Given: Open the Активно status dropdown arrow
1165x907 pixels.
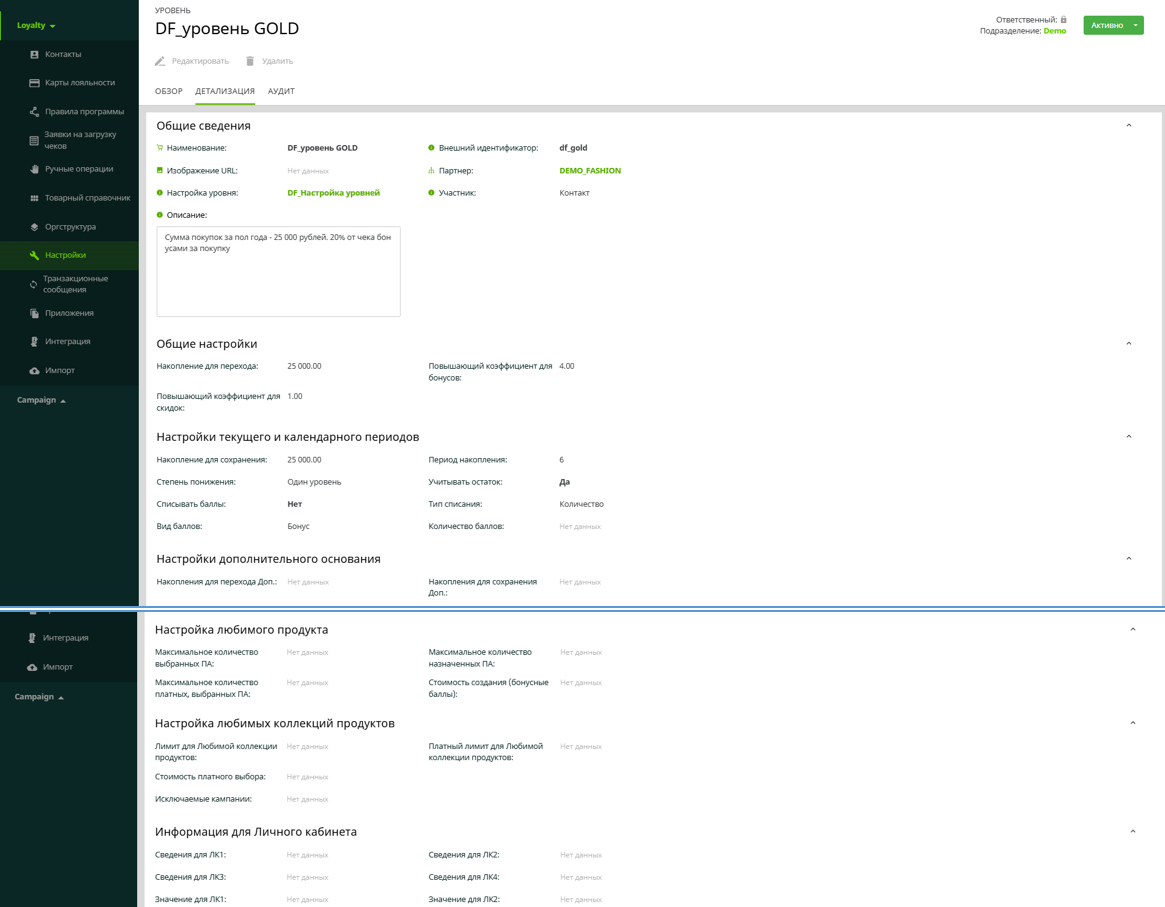Looking at the screenshot, I should coord(1135,25).
